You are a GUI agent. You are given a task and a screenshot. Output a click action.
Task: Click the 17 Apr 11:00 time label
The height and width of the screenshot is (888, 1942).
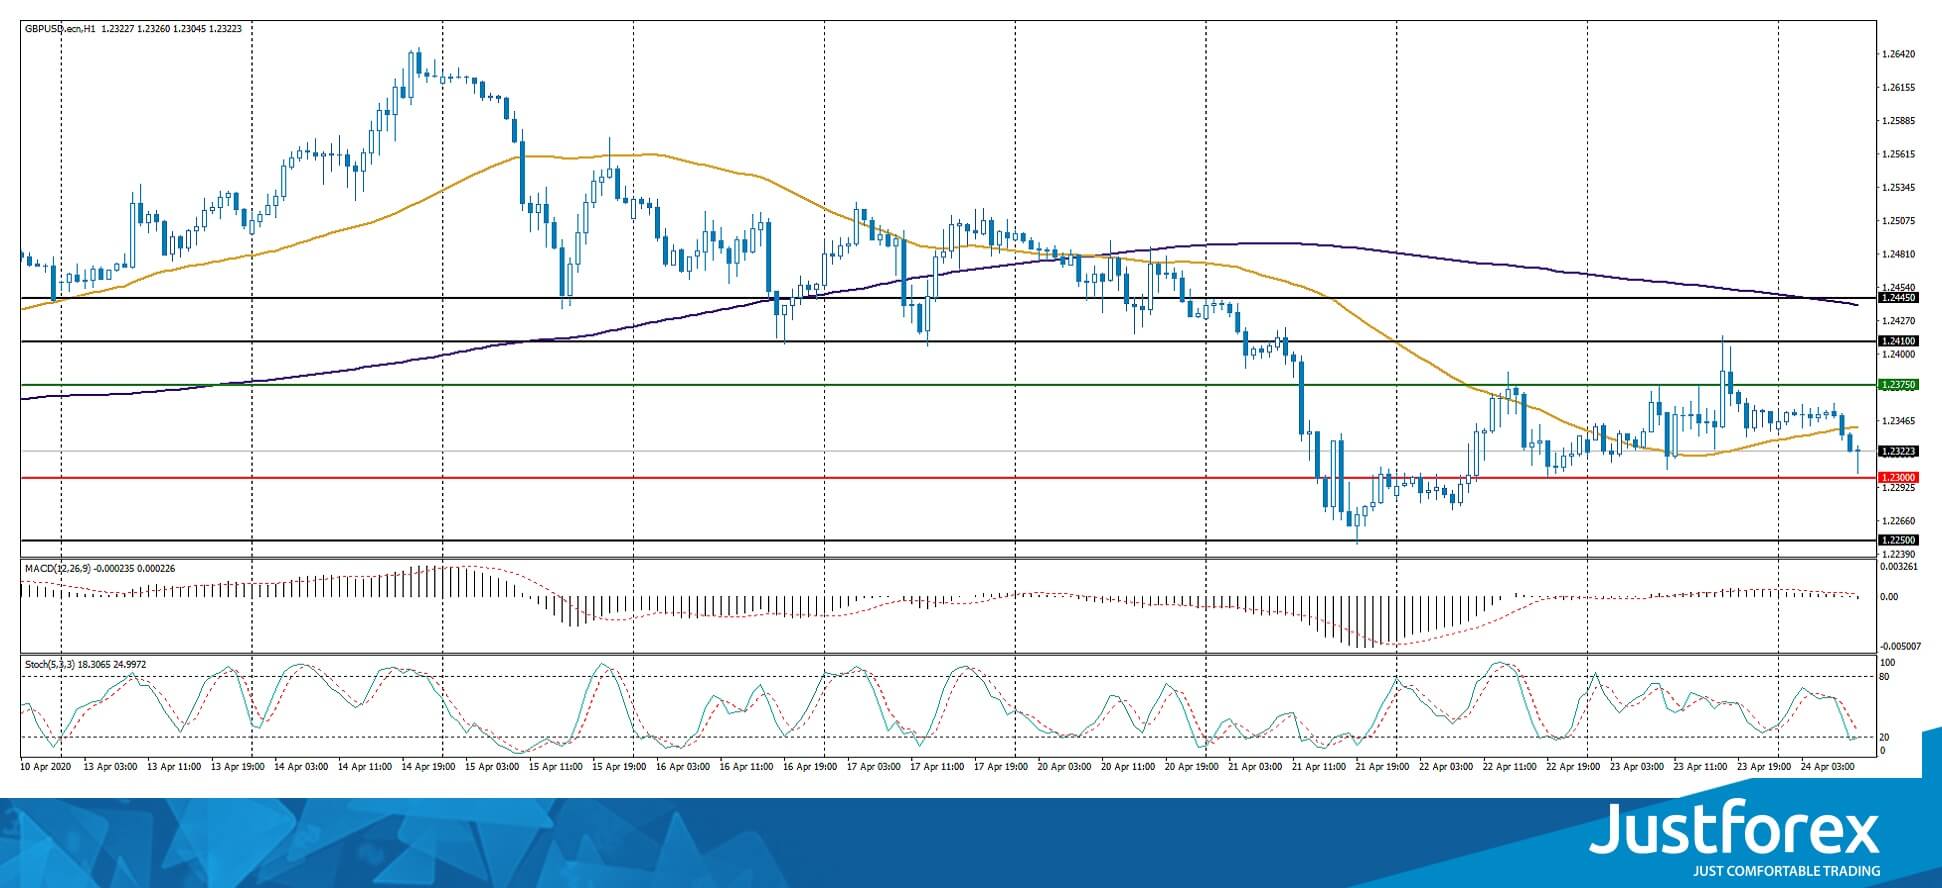coord(938,766)
